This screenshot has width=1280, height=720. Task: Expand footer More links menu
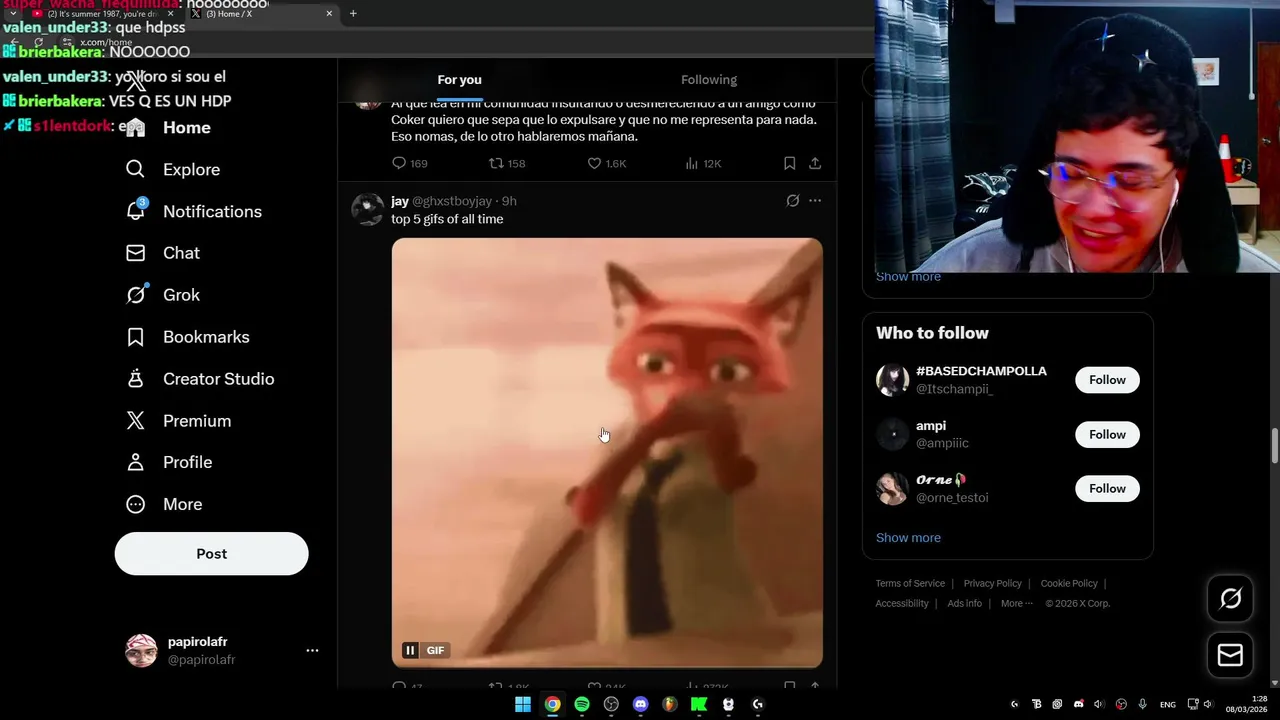pyautogui.click(x=1017, y=603)
